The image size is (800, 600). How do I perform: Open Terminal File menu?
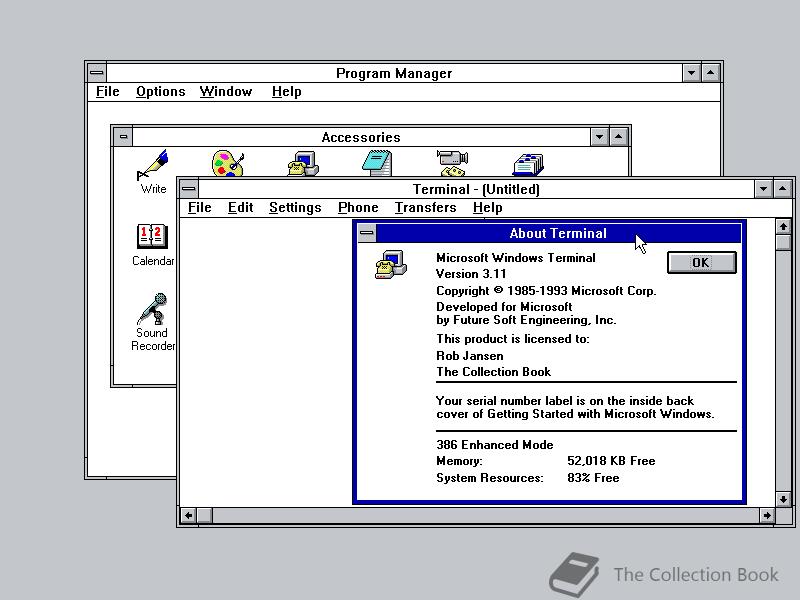[x=199, y=208]
